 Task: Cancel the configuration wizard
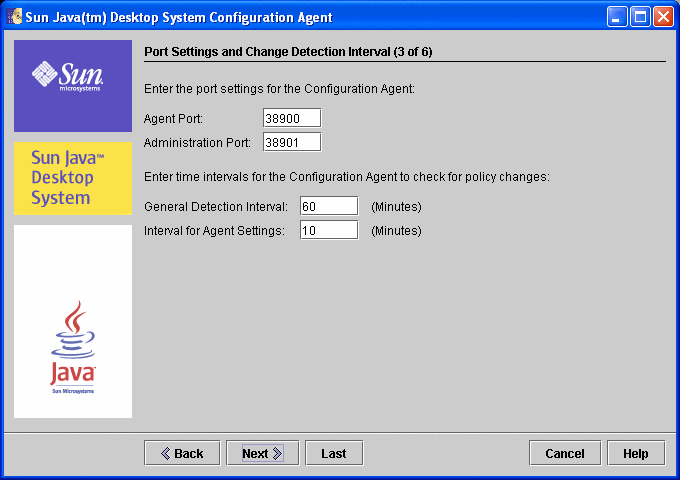coord(565,453)
